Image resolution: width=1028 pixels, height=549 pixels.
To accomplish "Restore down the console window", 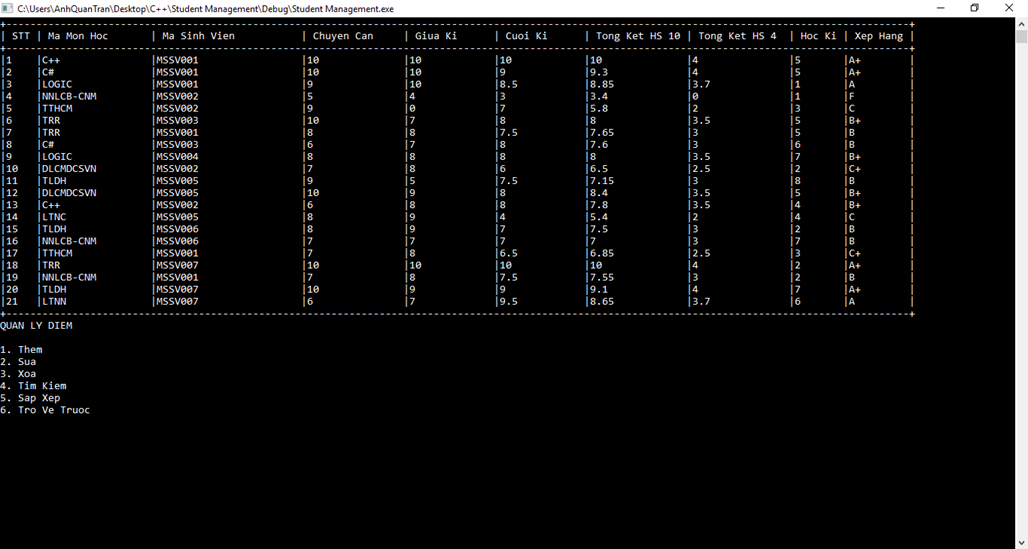I will pos(975,8).
